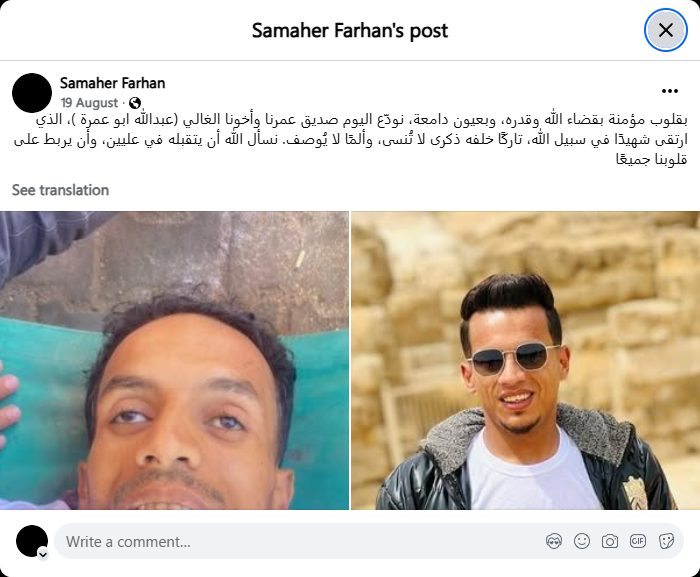Expand the commenting identity chevron
Image resolution: width=700 pixels, height=577 pixels.
(x=43, y=555)
